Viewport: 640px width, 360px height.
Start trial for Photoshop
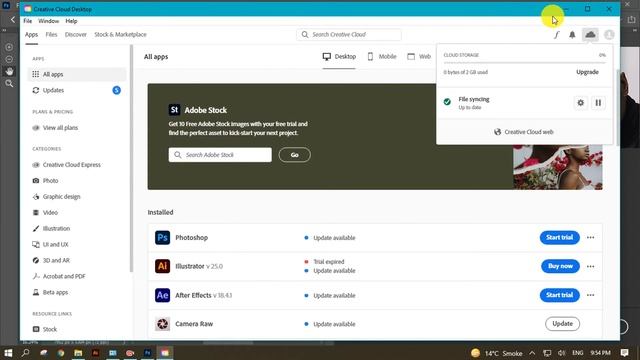560,238
